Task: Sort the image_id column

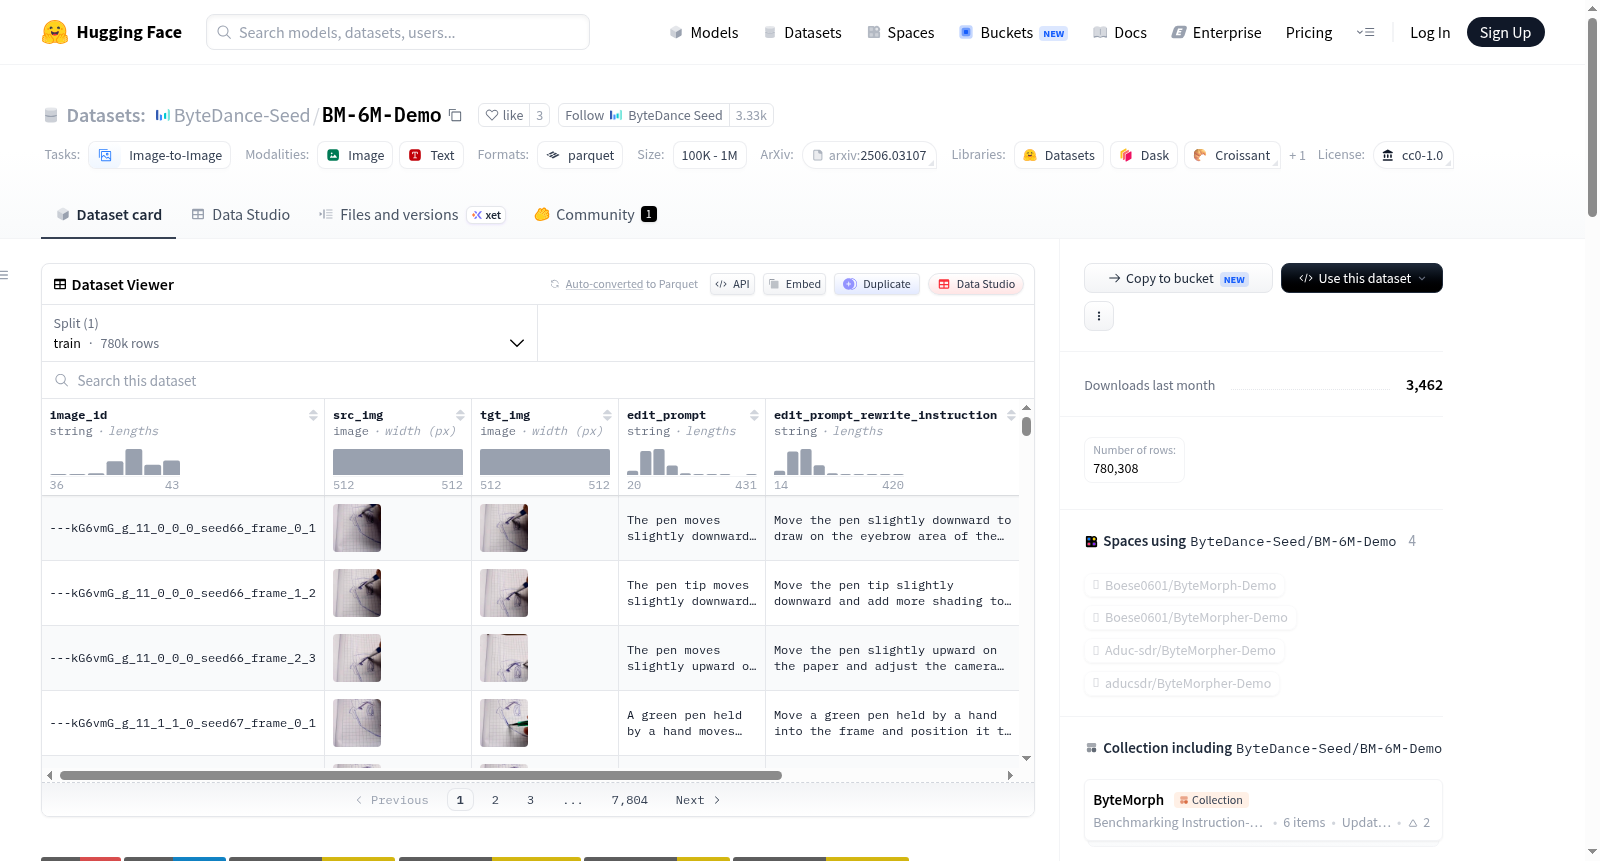Action: click(x=313, y=415)
